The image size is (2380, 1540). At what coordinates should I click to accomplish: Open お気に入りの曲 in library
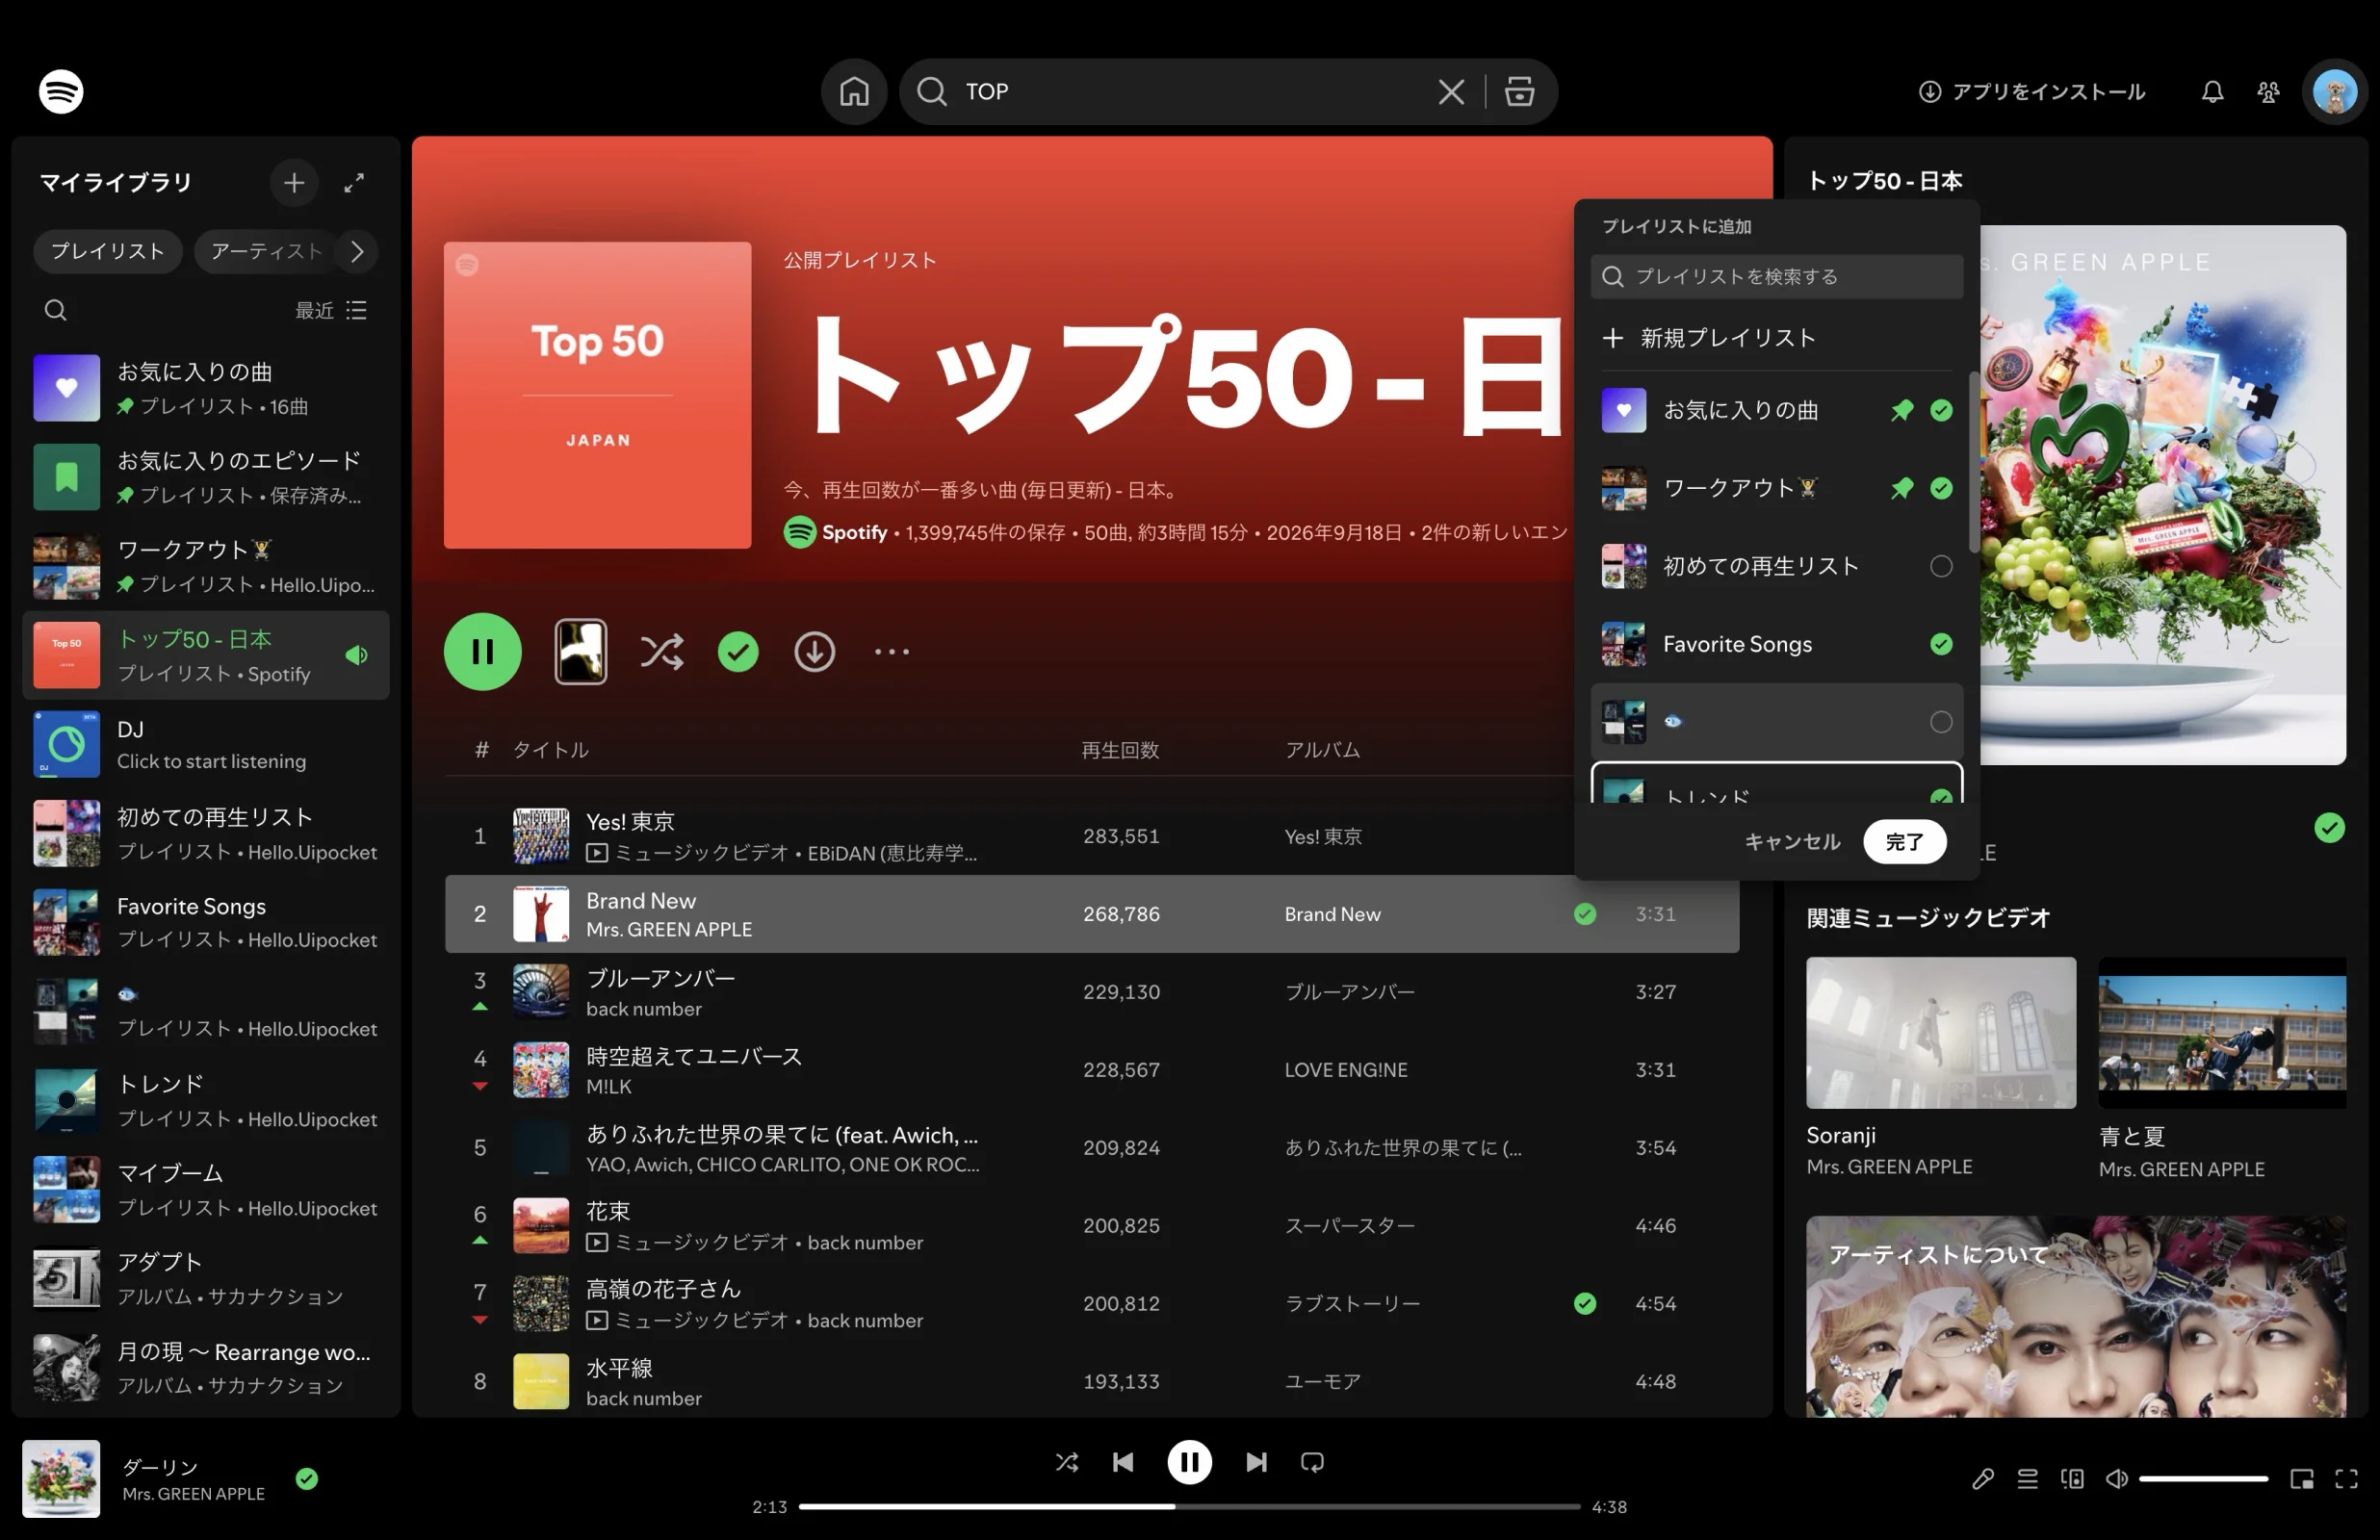pyautogui.click(x=205, y=388)
